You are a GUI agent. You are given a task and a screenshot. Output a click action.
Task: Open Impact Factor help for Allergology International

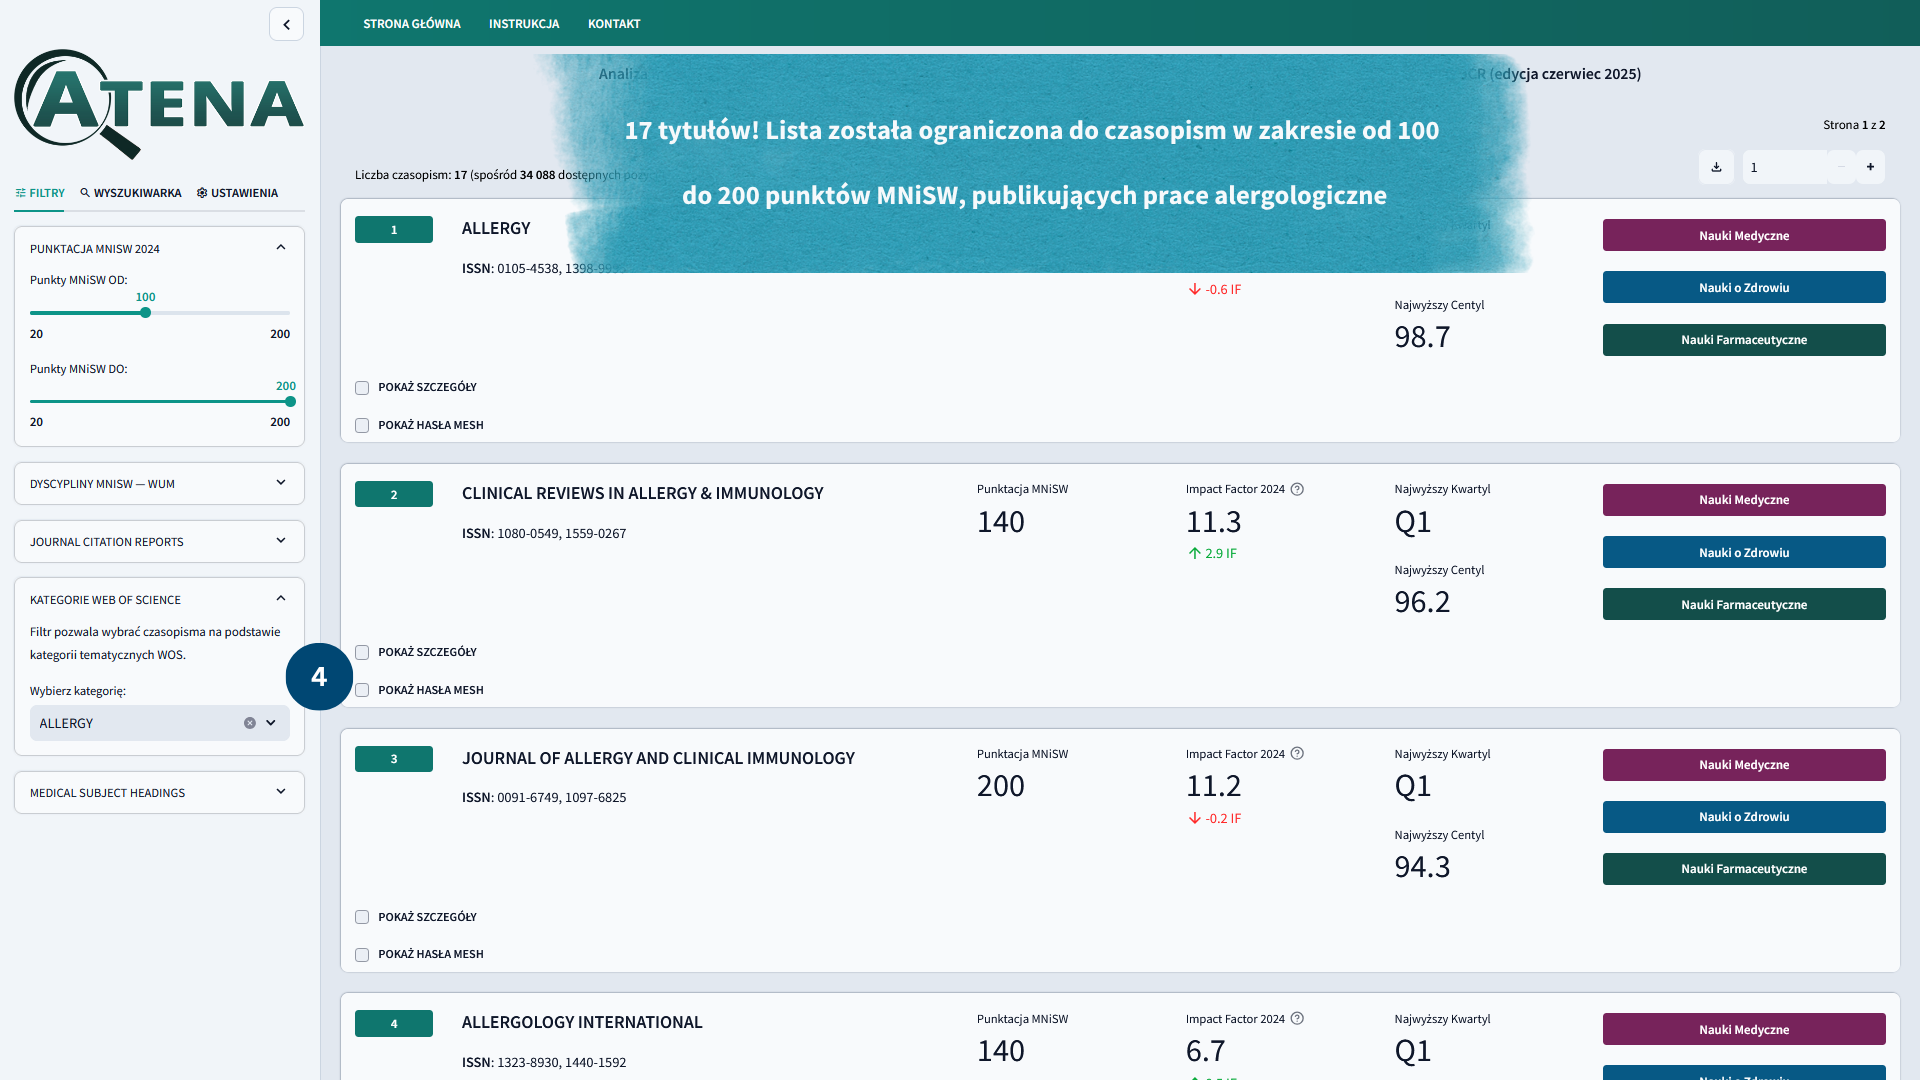pyautogui.click(x=1297, y=1019)
